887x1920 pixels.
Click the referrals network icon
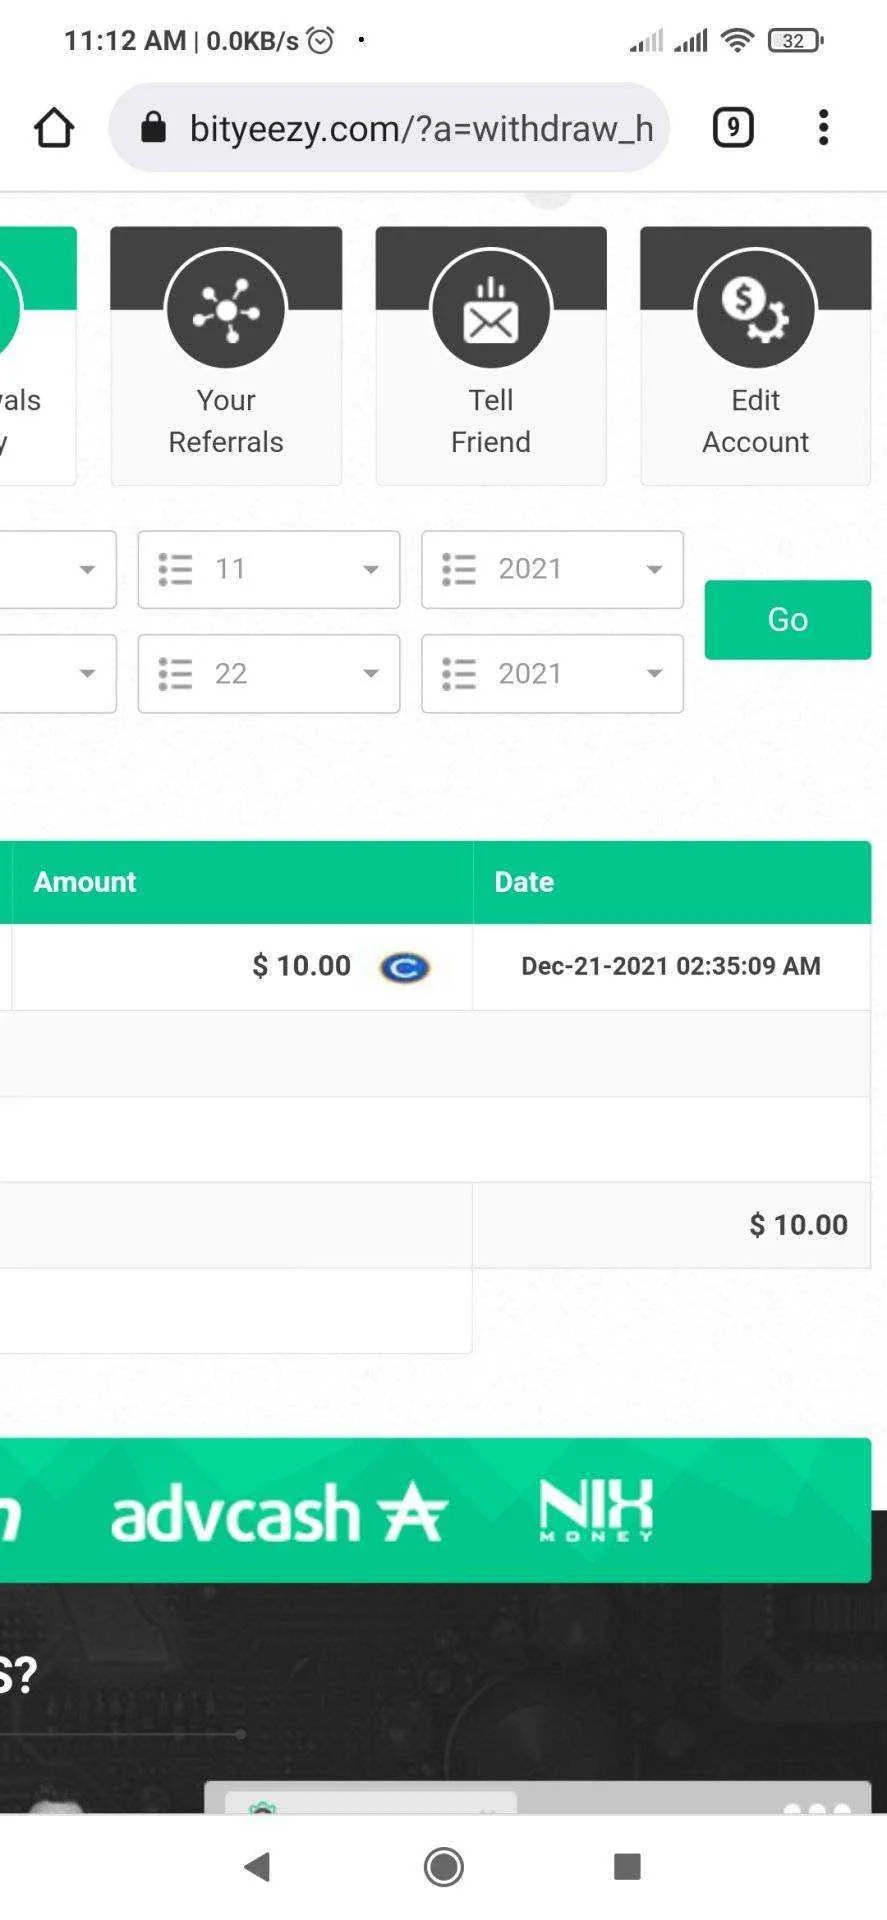226,309
